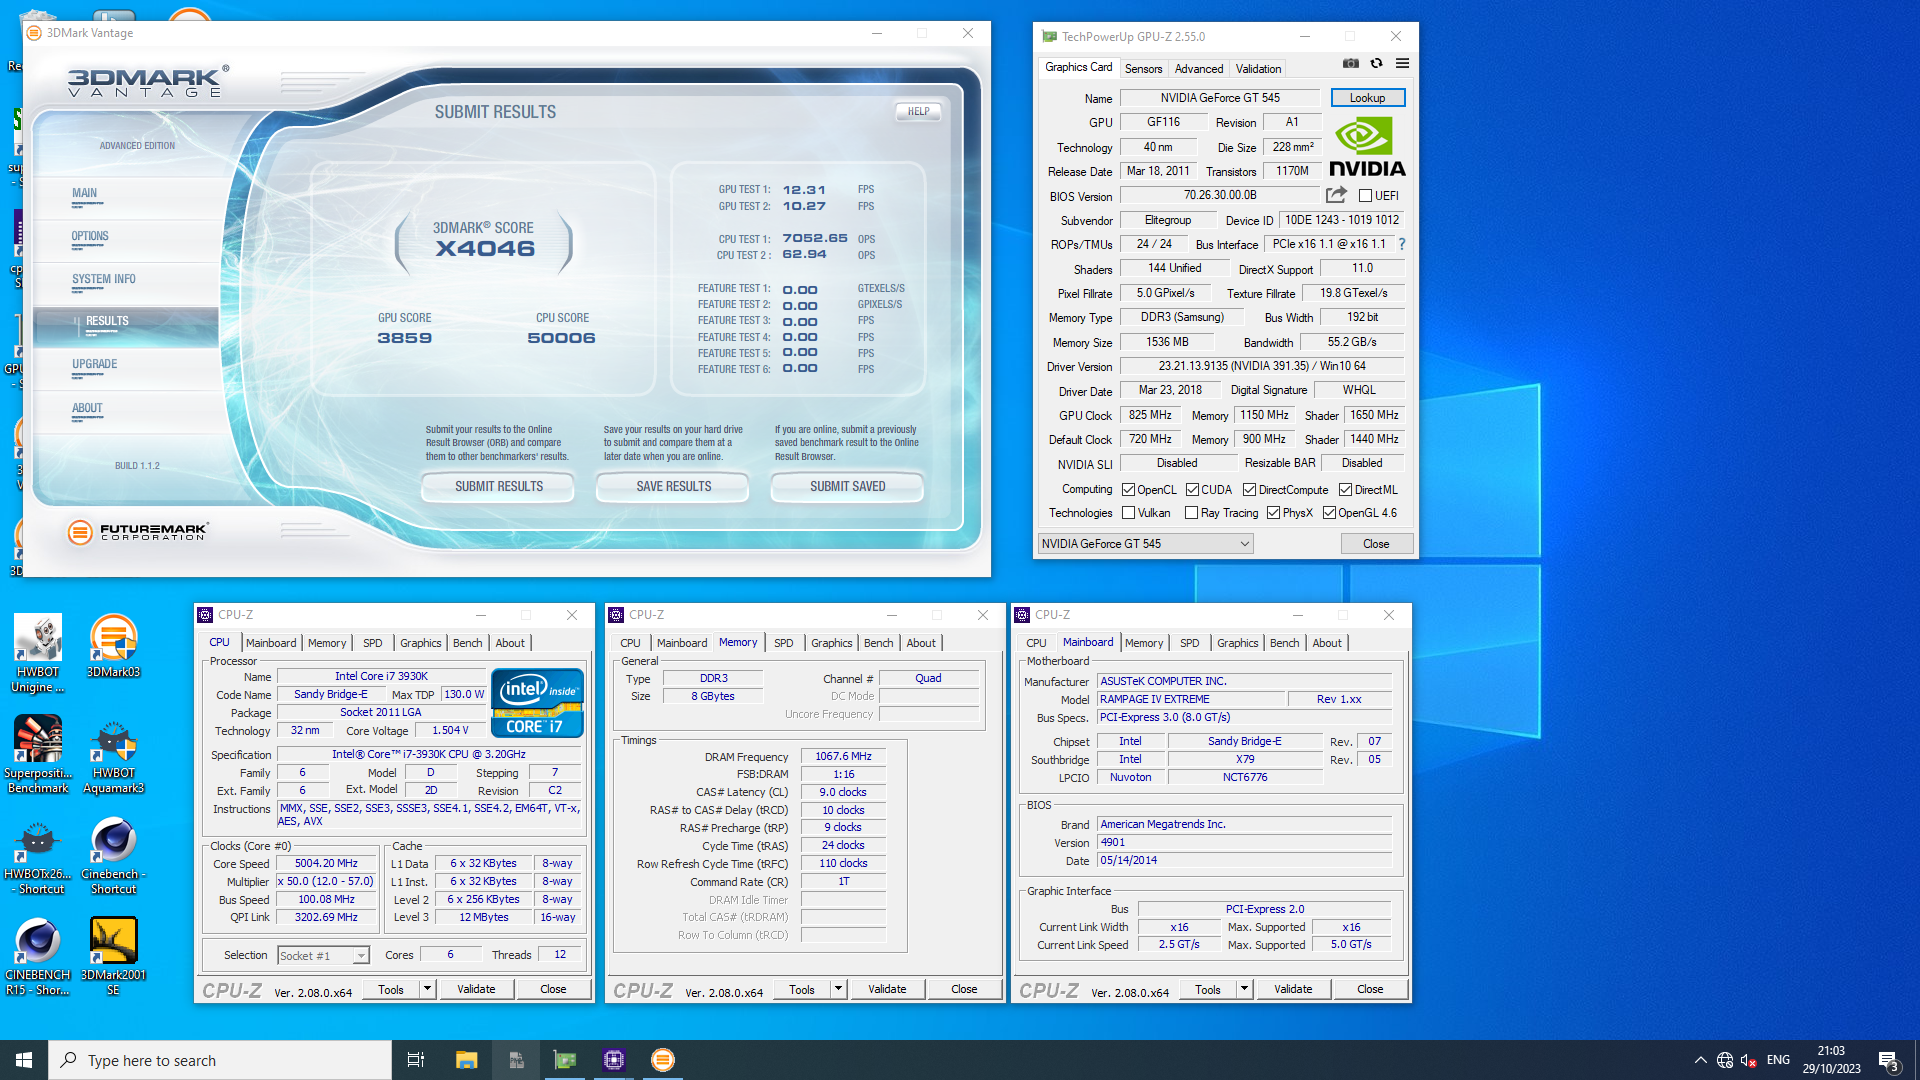
Task: Click the Close button in GPU-Z
Action: coord(1376,544)
